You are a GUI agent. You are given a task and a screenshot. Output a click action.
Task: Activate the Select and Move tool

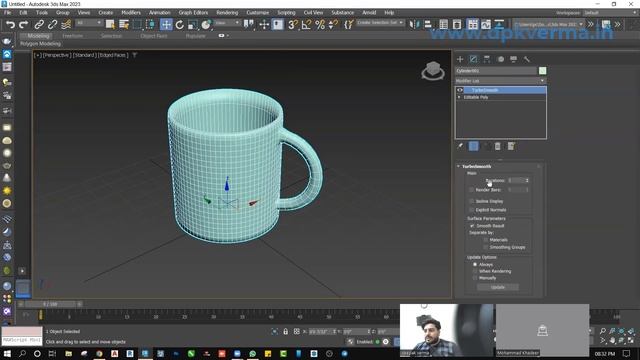click(166, 25)
